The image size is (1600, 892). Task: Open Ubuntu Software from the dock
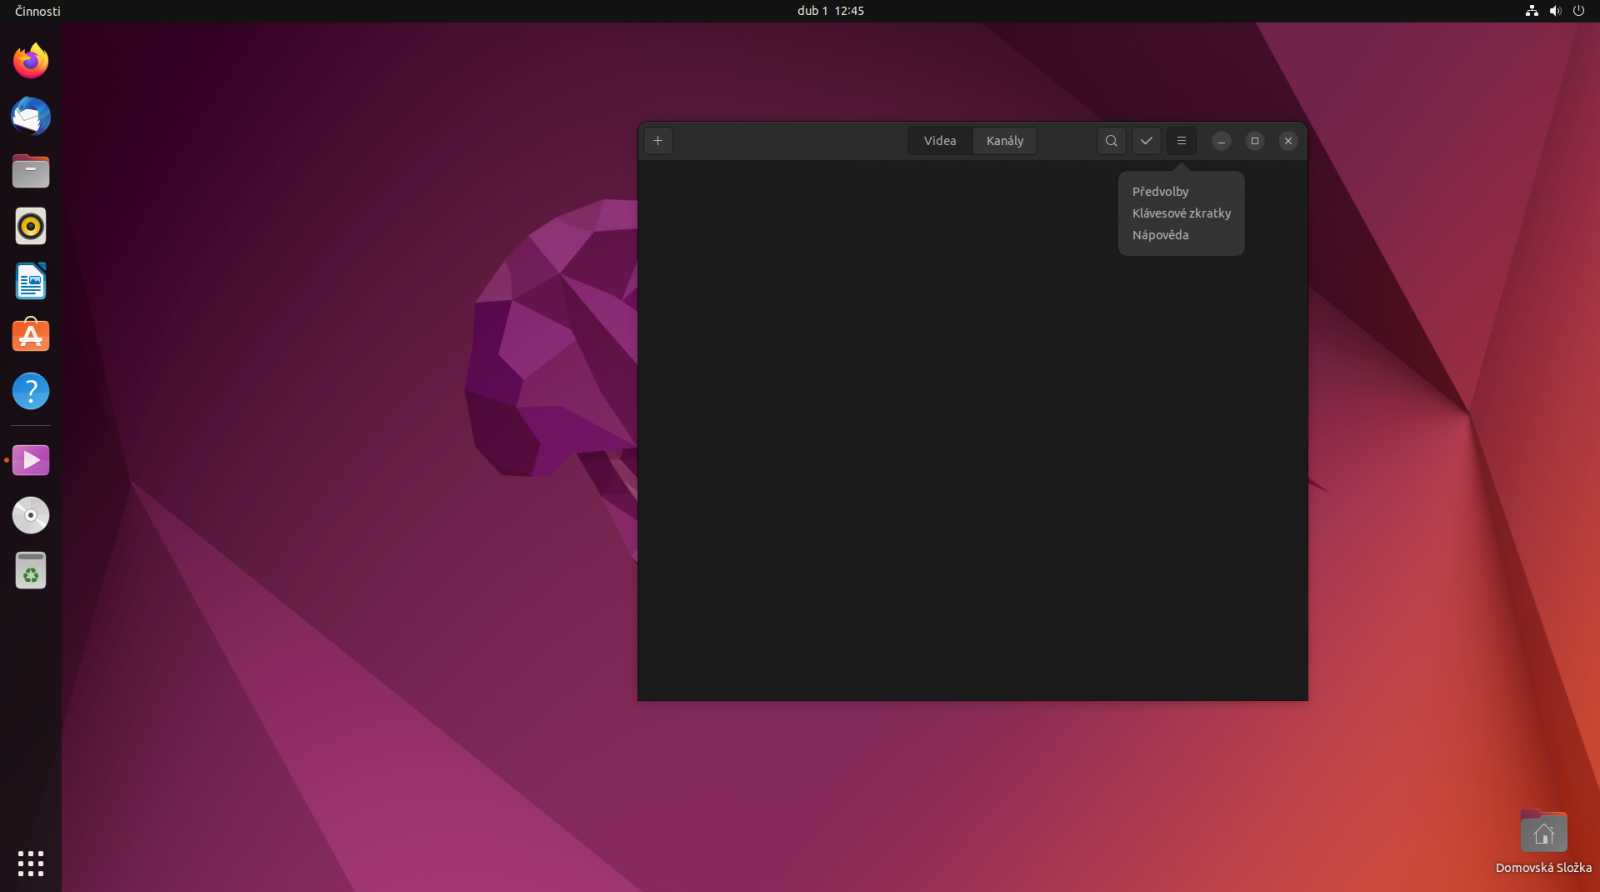pyautogui.click(x=31, y=336)
